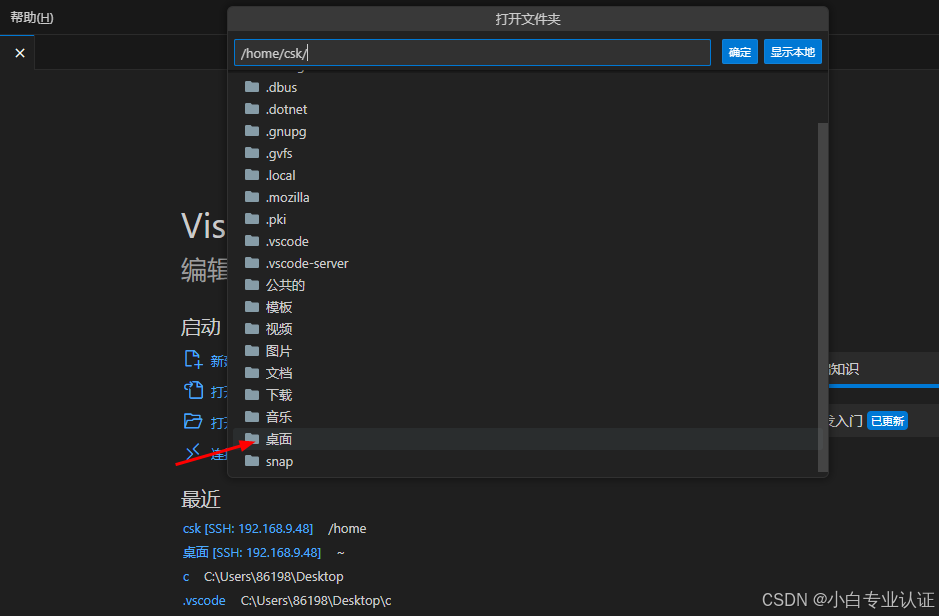
Task: Open the recent .vscode folder link
Action: point(204,600)
